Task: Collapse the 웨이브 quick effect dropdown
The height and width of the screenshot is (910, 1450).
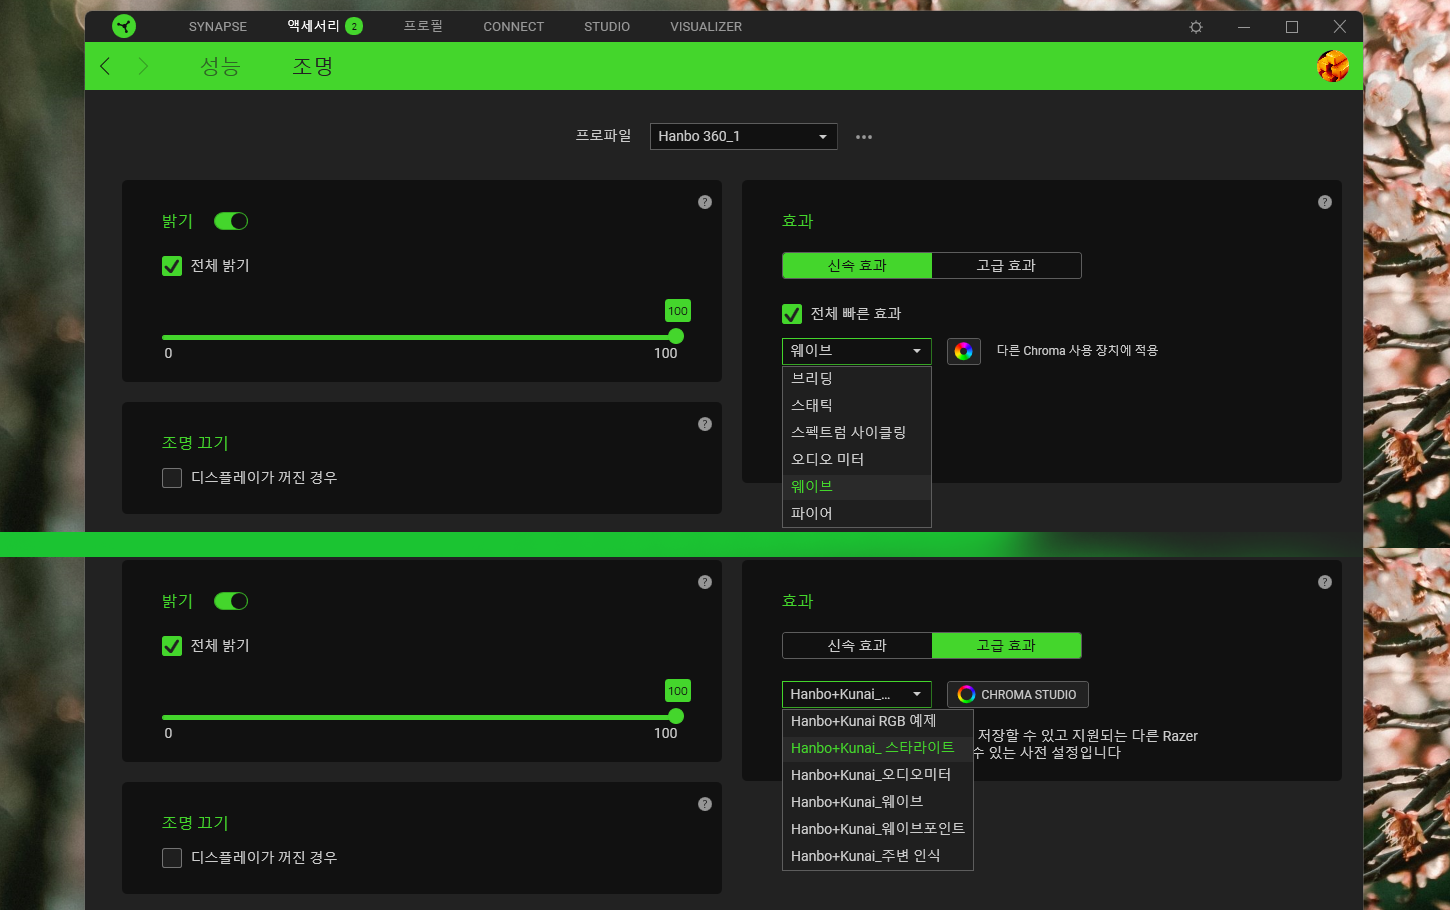Action: (857, 351)
